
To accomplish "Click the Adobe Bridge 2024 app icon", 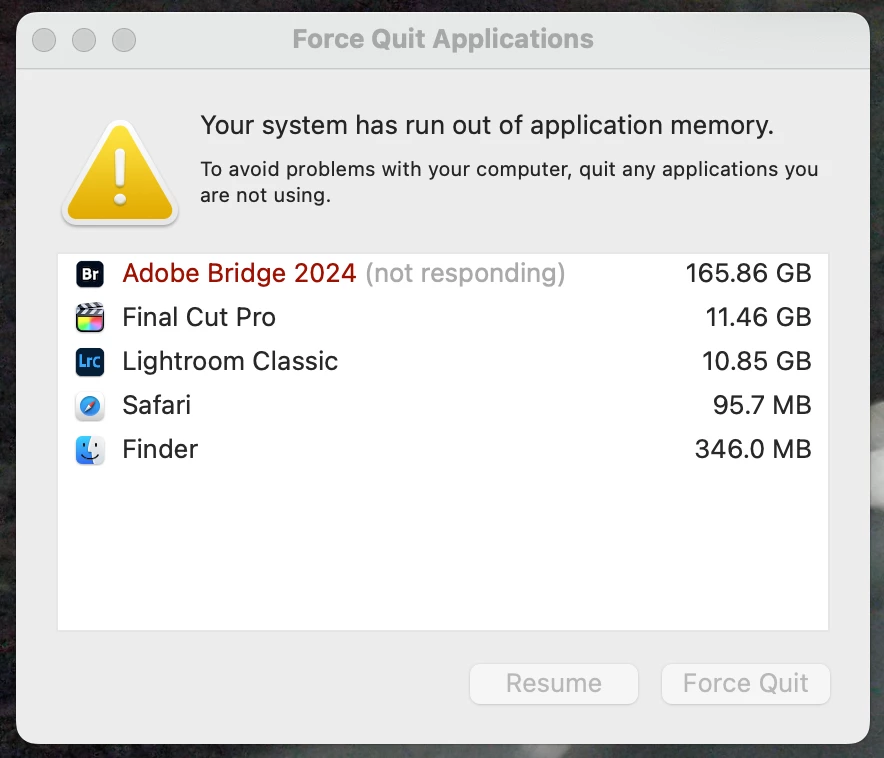I will 90,274.
